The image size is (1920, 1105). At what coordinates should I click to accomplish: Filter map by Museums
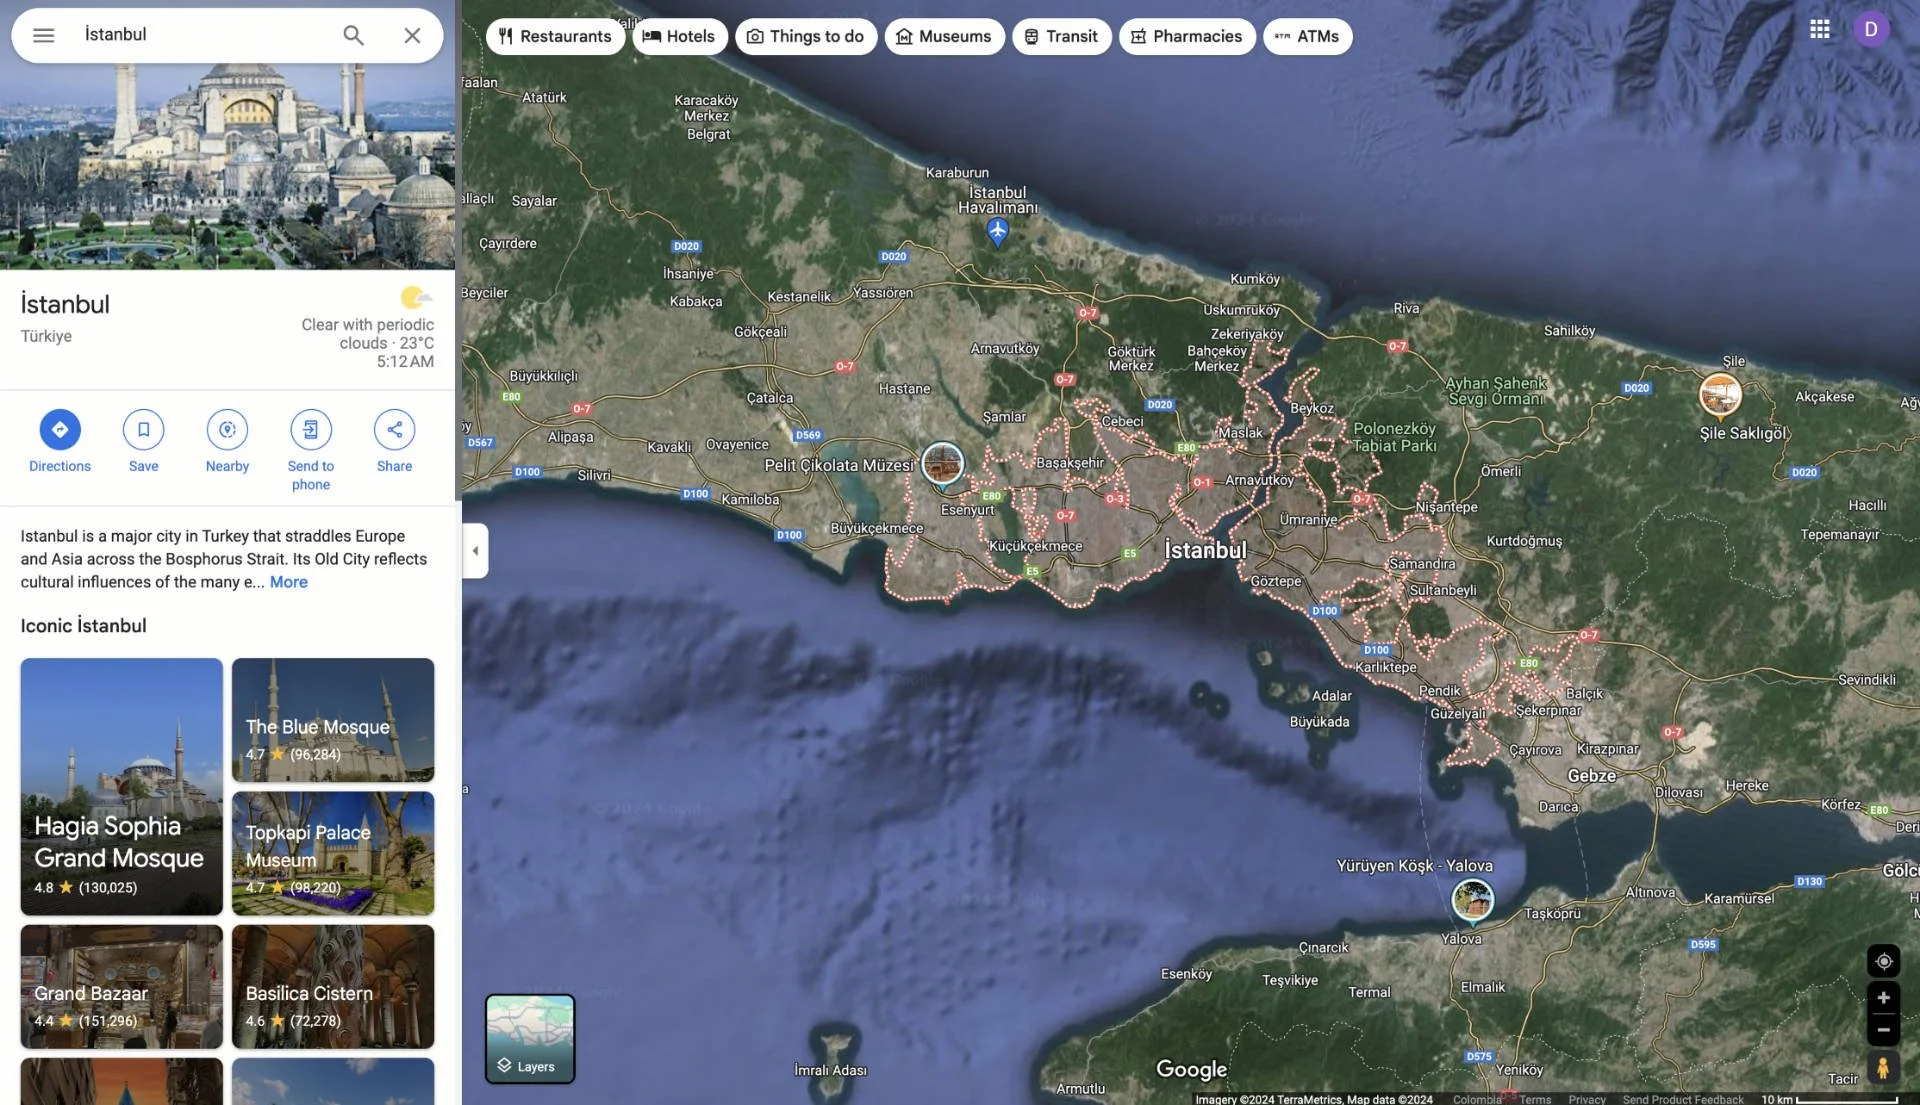944,36
